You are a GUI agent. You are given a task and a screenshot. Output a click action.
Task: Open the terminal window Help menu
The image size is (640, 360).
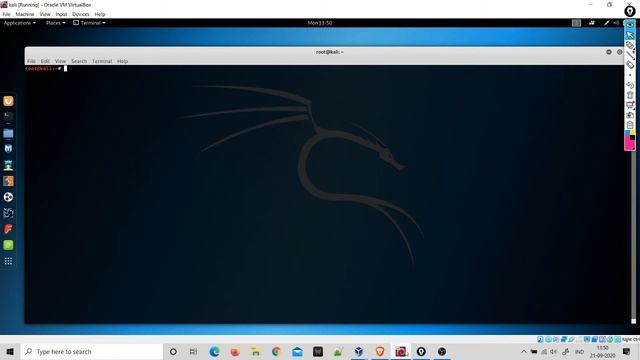pos(122,61)
